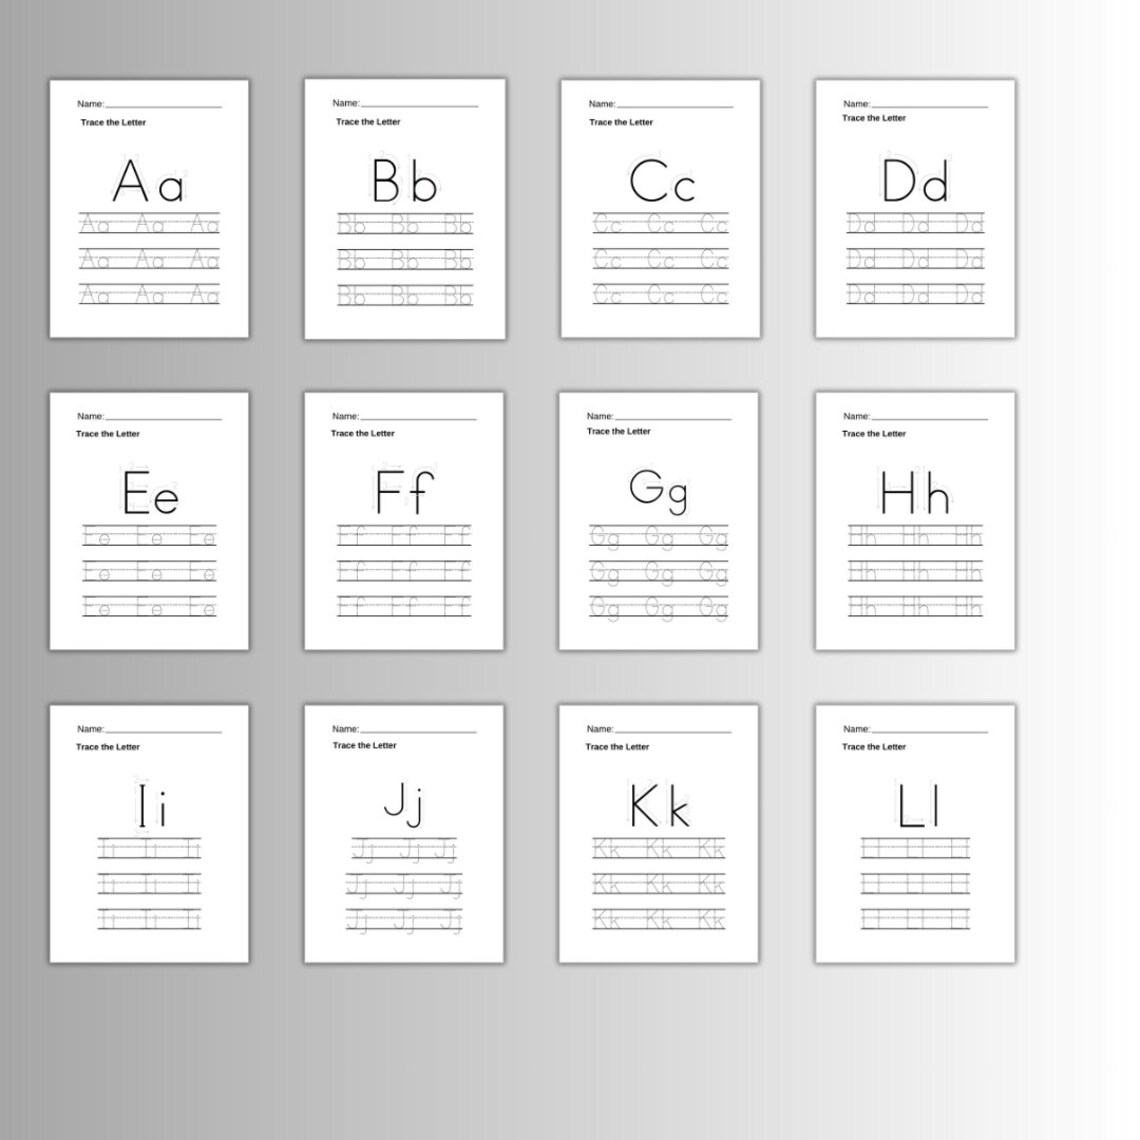1140x1140 pixels.
Task: Select the letter Bb worksheet thumbnail
Action: click(404, 208)
